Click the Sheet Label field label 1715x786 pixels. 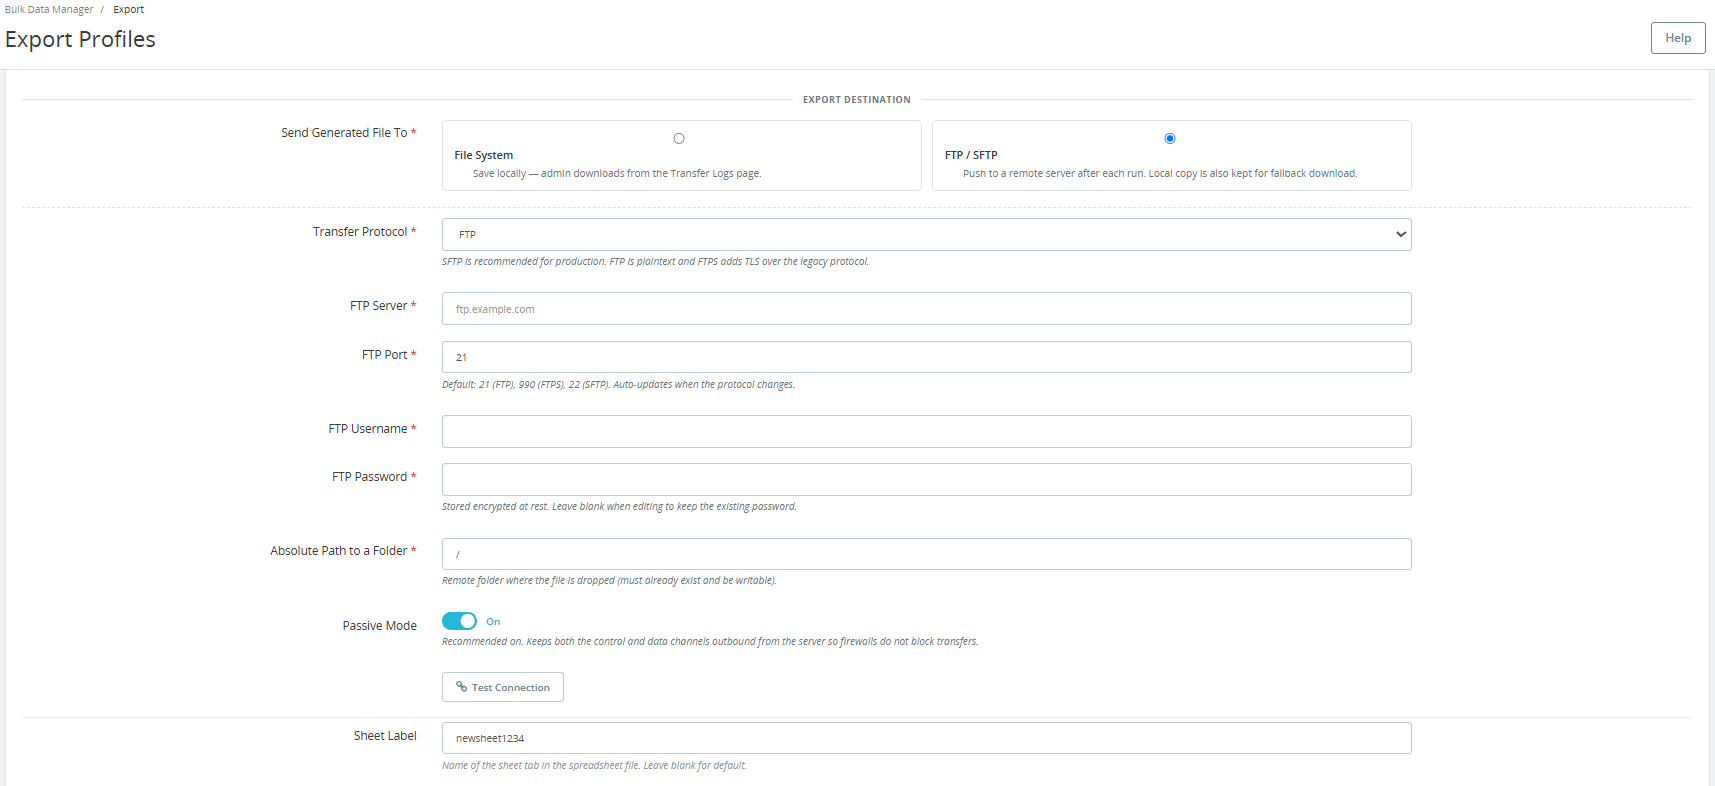[x=385, y=736]
